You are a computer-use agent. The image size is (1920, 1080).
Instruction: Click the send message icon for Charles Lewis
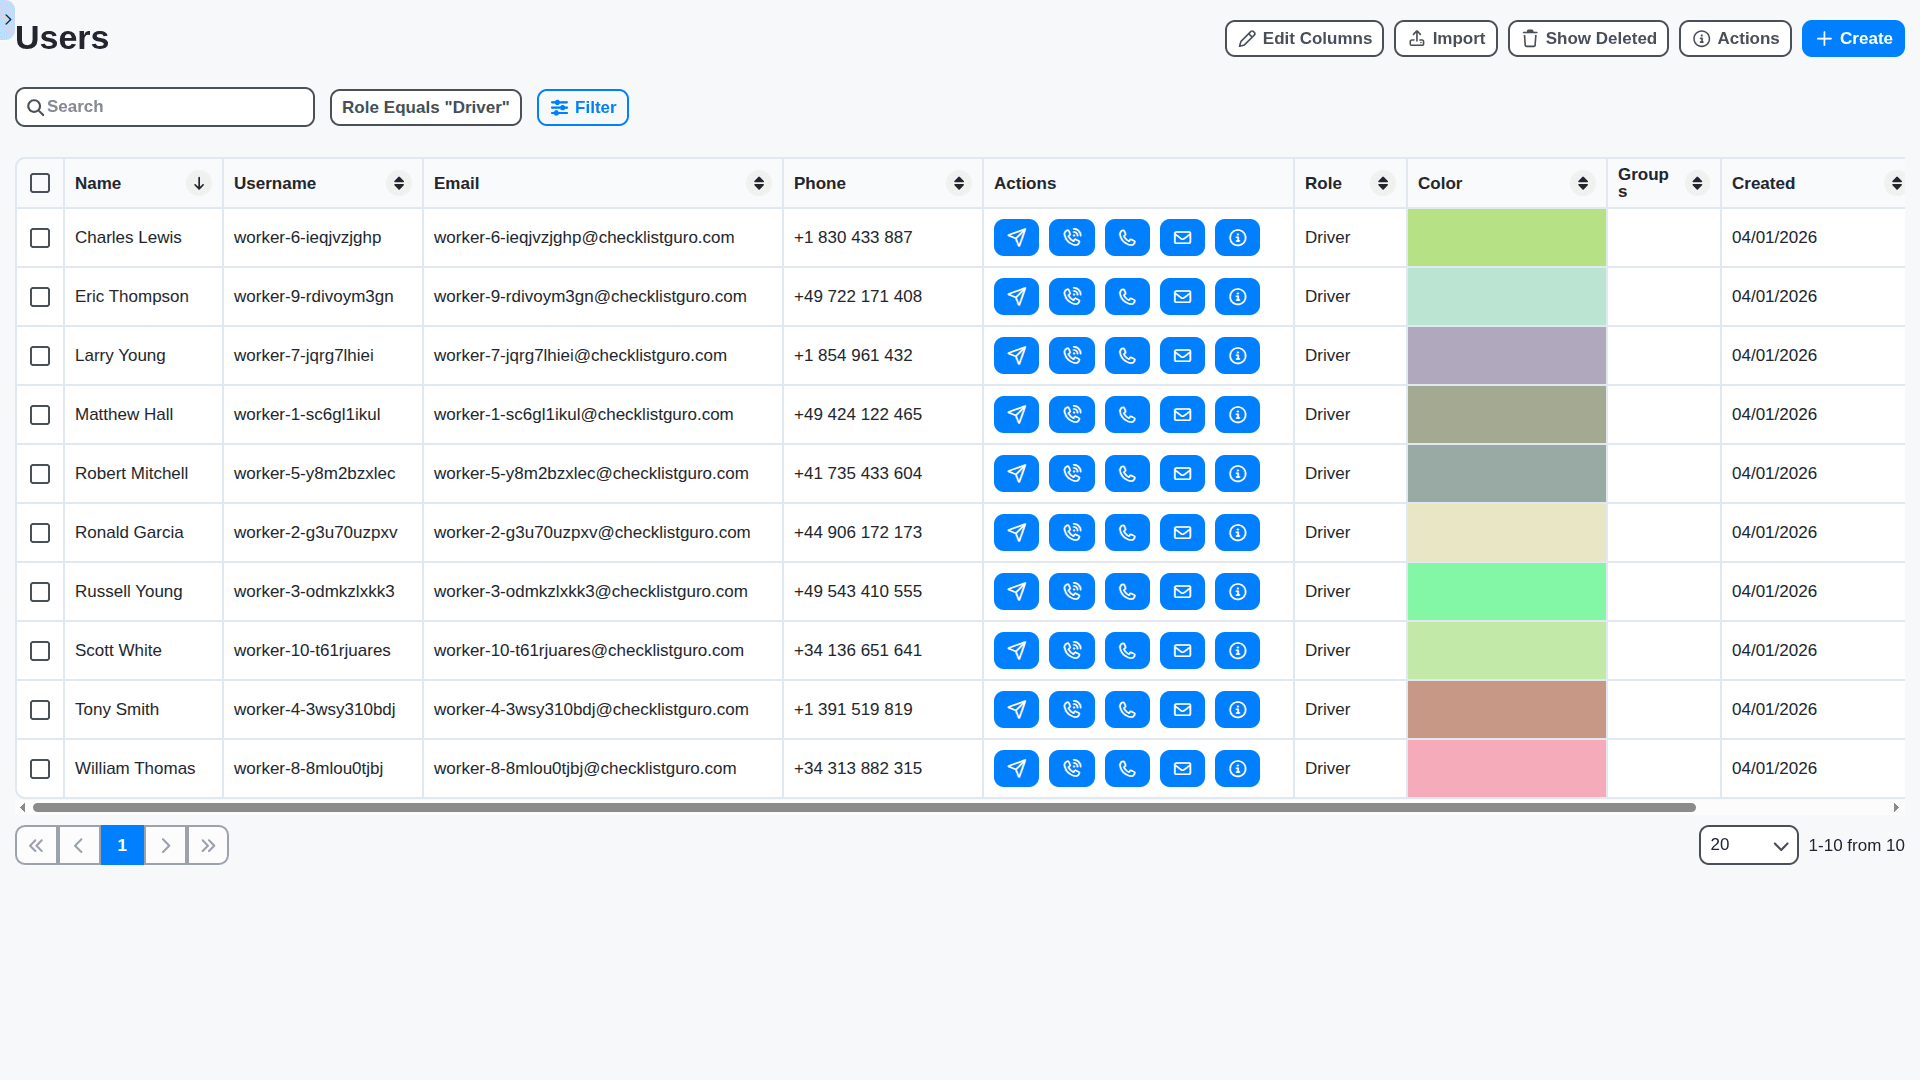click(1016, 238)
